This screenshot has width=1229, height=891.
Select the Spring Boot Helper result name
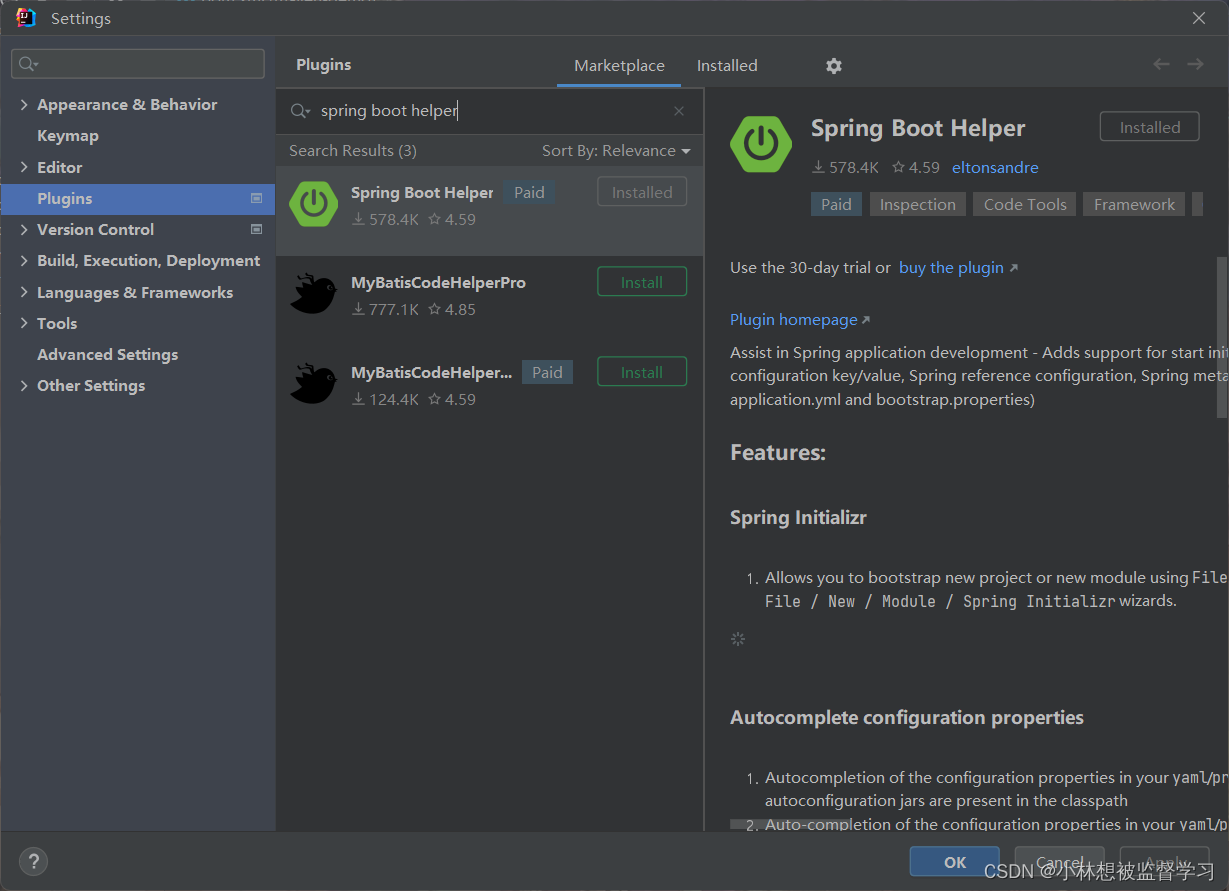tap(422, 192)
